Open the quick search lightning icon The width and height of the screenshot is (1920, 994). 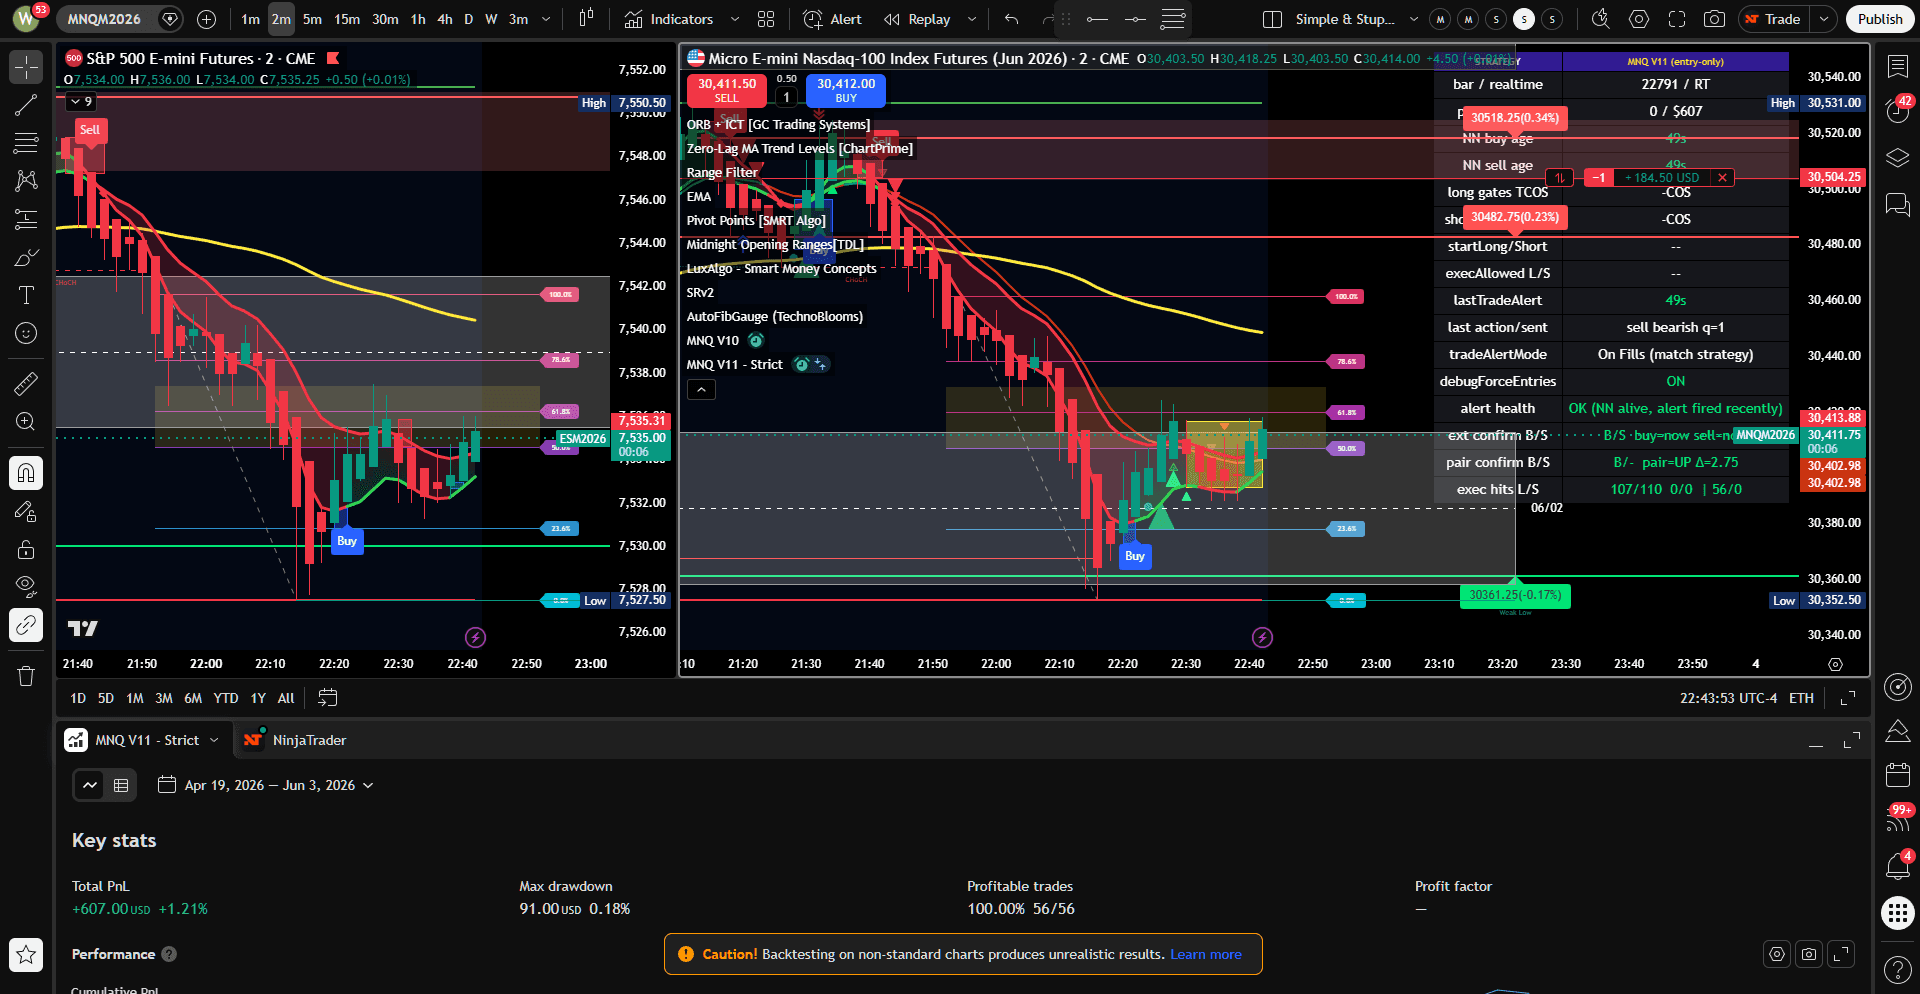(1601, 19)
